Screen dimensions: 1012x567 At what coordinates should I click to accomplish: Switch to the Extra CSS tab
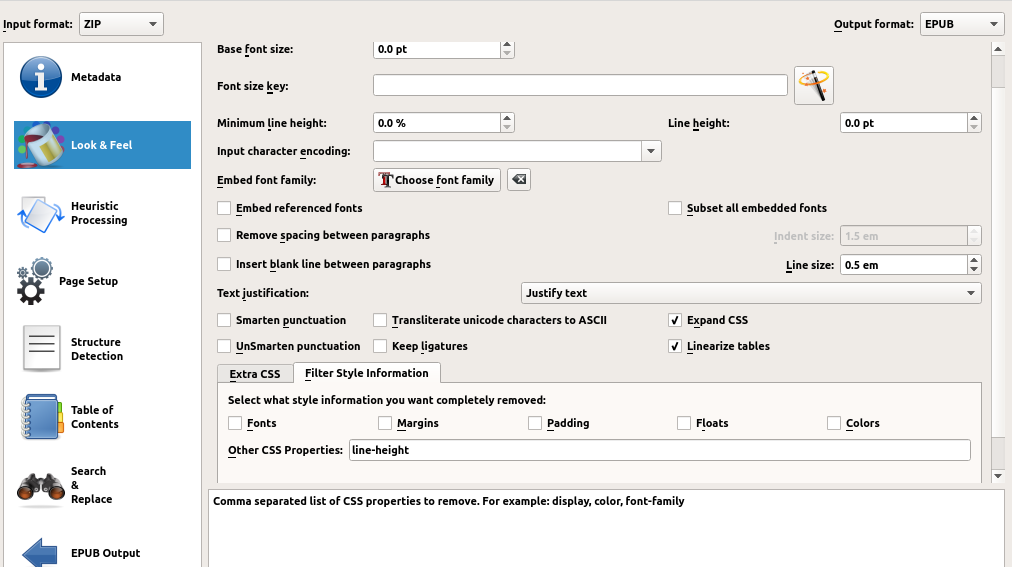[255, 374]
